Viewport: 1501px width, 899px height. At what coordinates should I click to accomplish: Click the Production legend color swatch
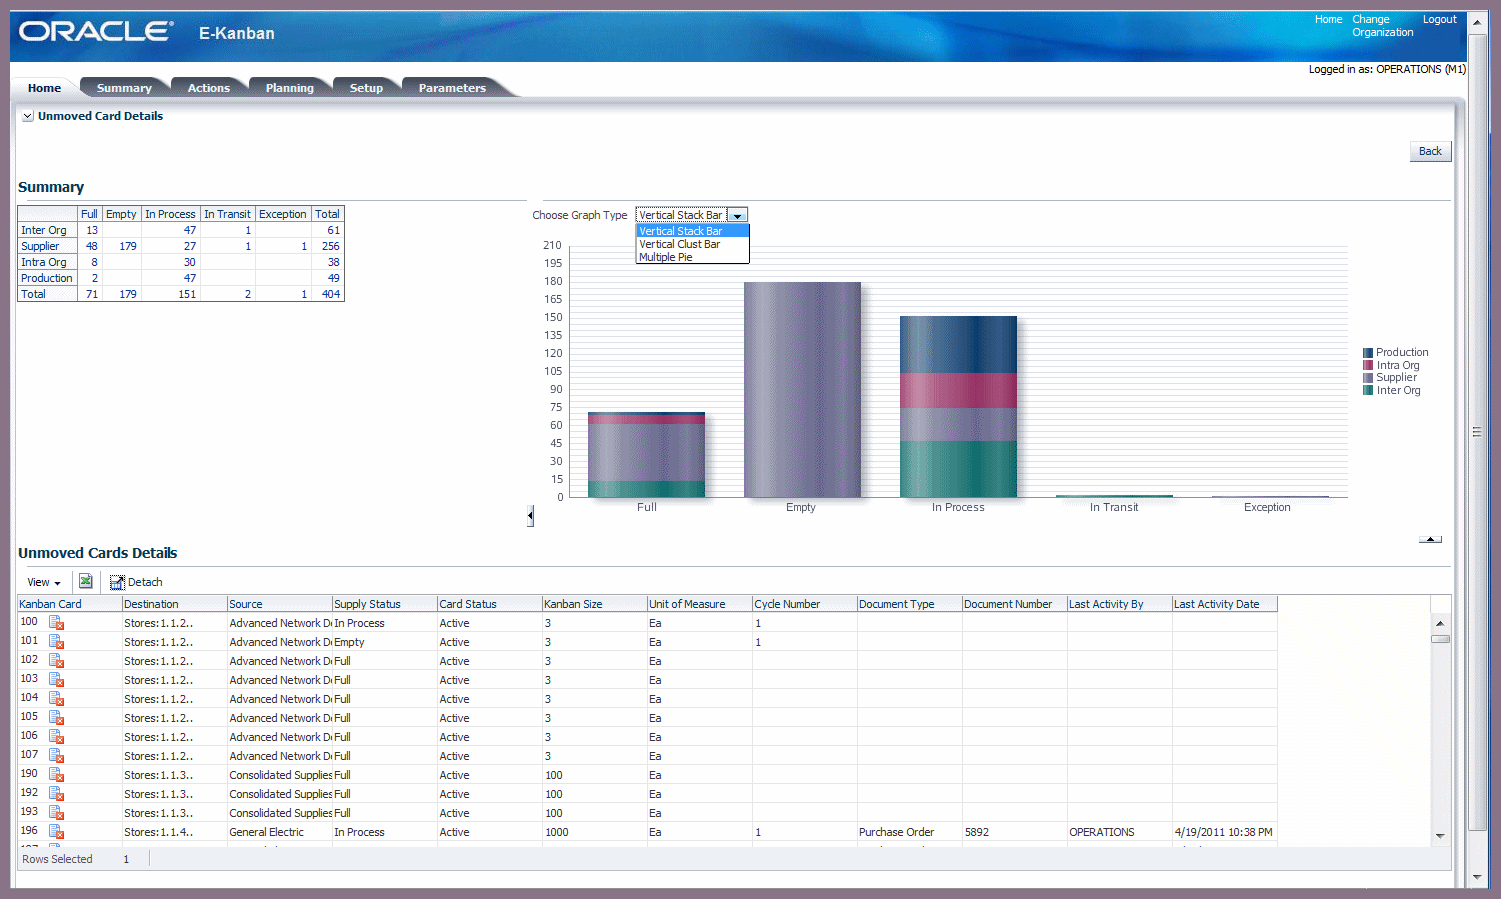click(1368, 353)
